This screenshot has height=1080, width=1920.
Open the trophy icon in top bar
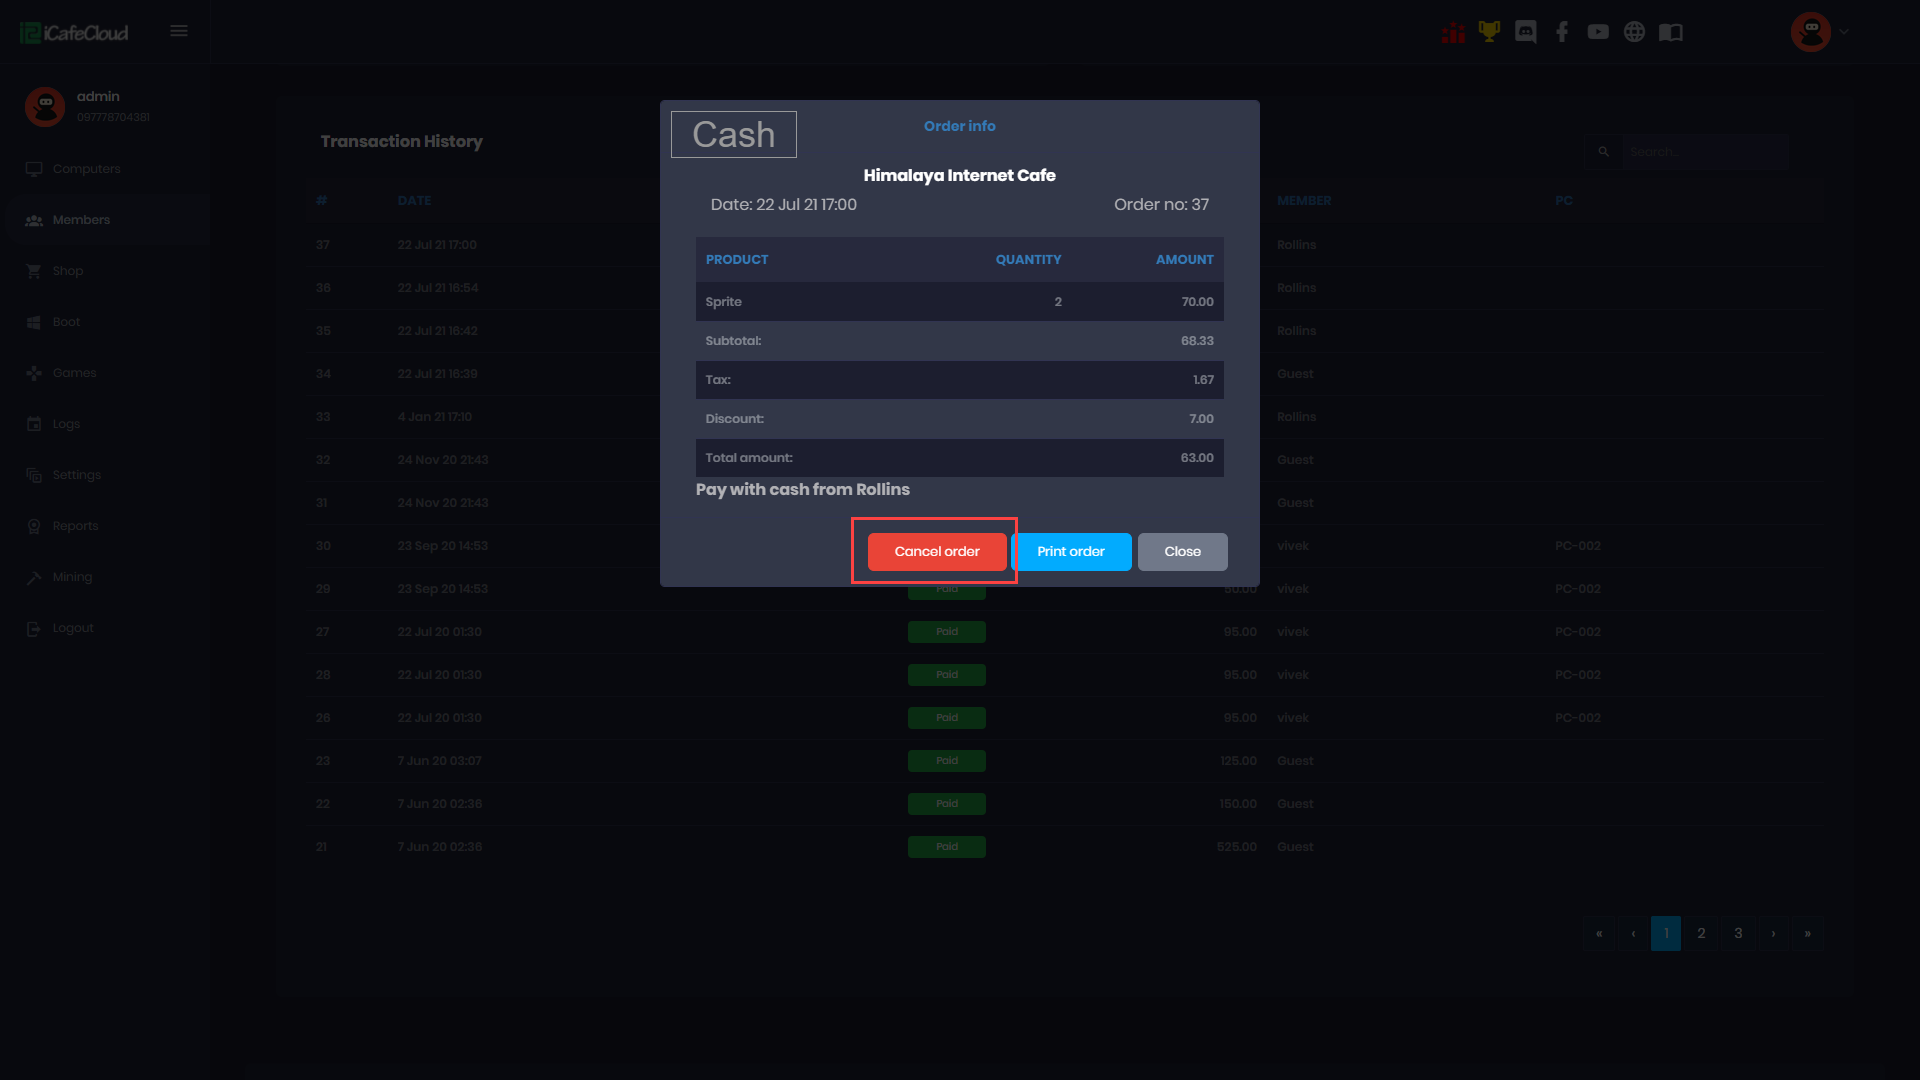point(1489,32)
